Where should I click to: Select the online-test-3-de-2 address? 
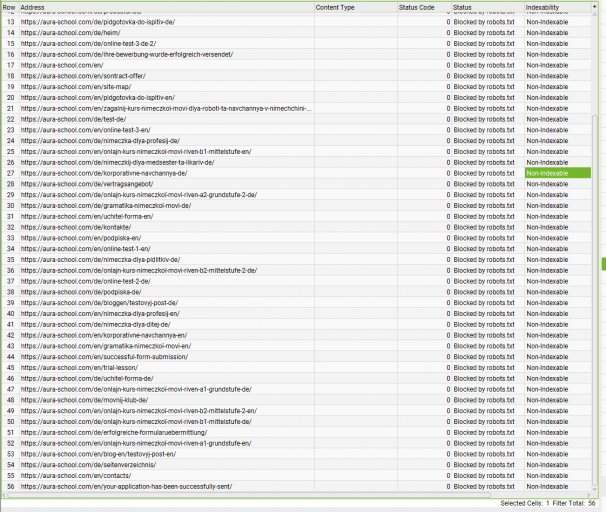click(89, 44)
